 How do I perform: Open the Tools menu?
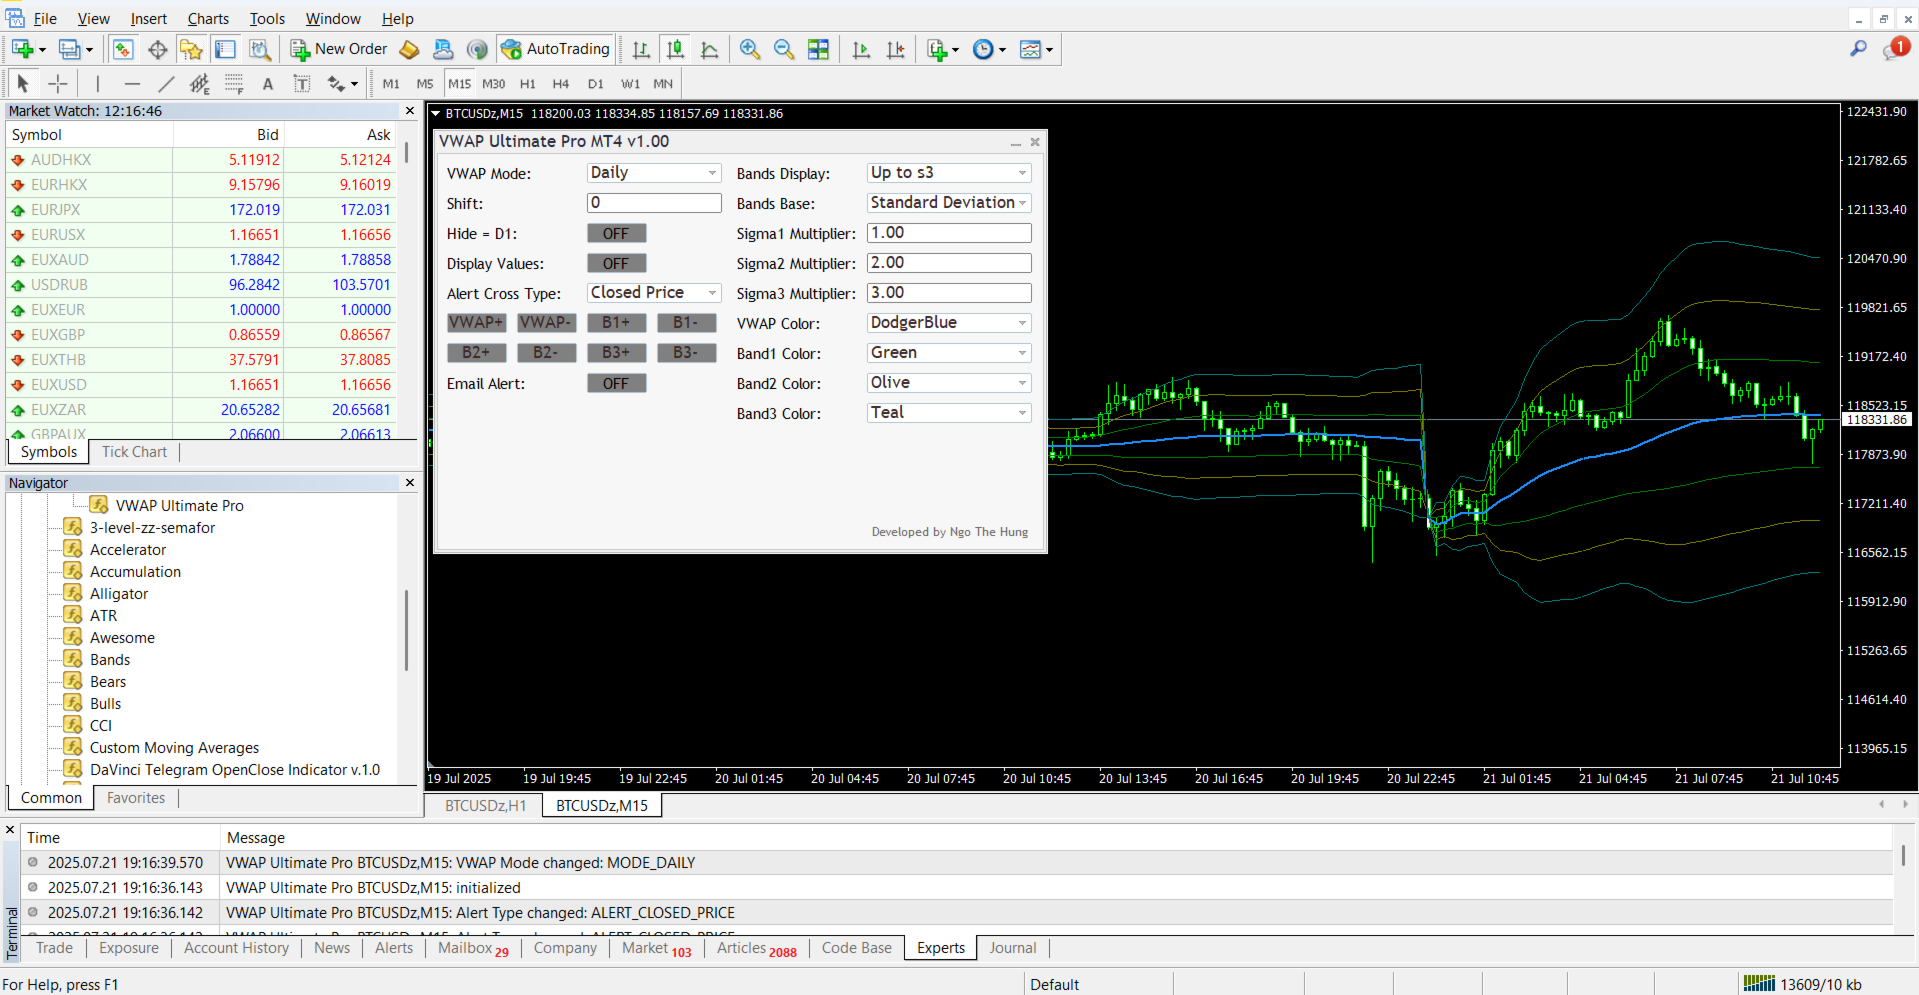tap(267, 19)
